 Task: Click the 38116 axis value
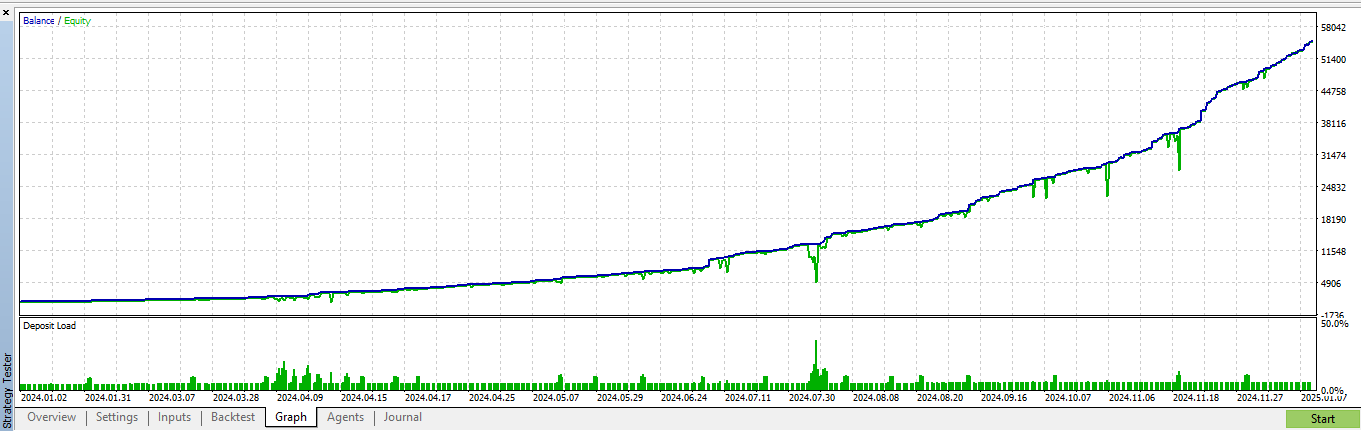tap(1334, 124)
